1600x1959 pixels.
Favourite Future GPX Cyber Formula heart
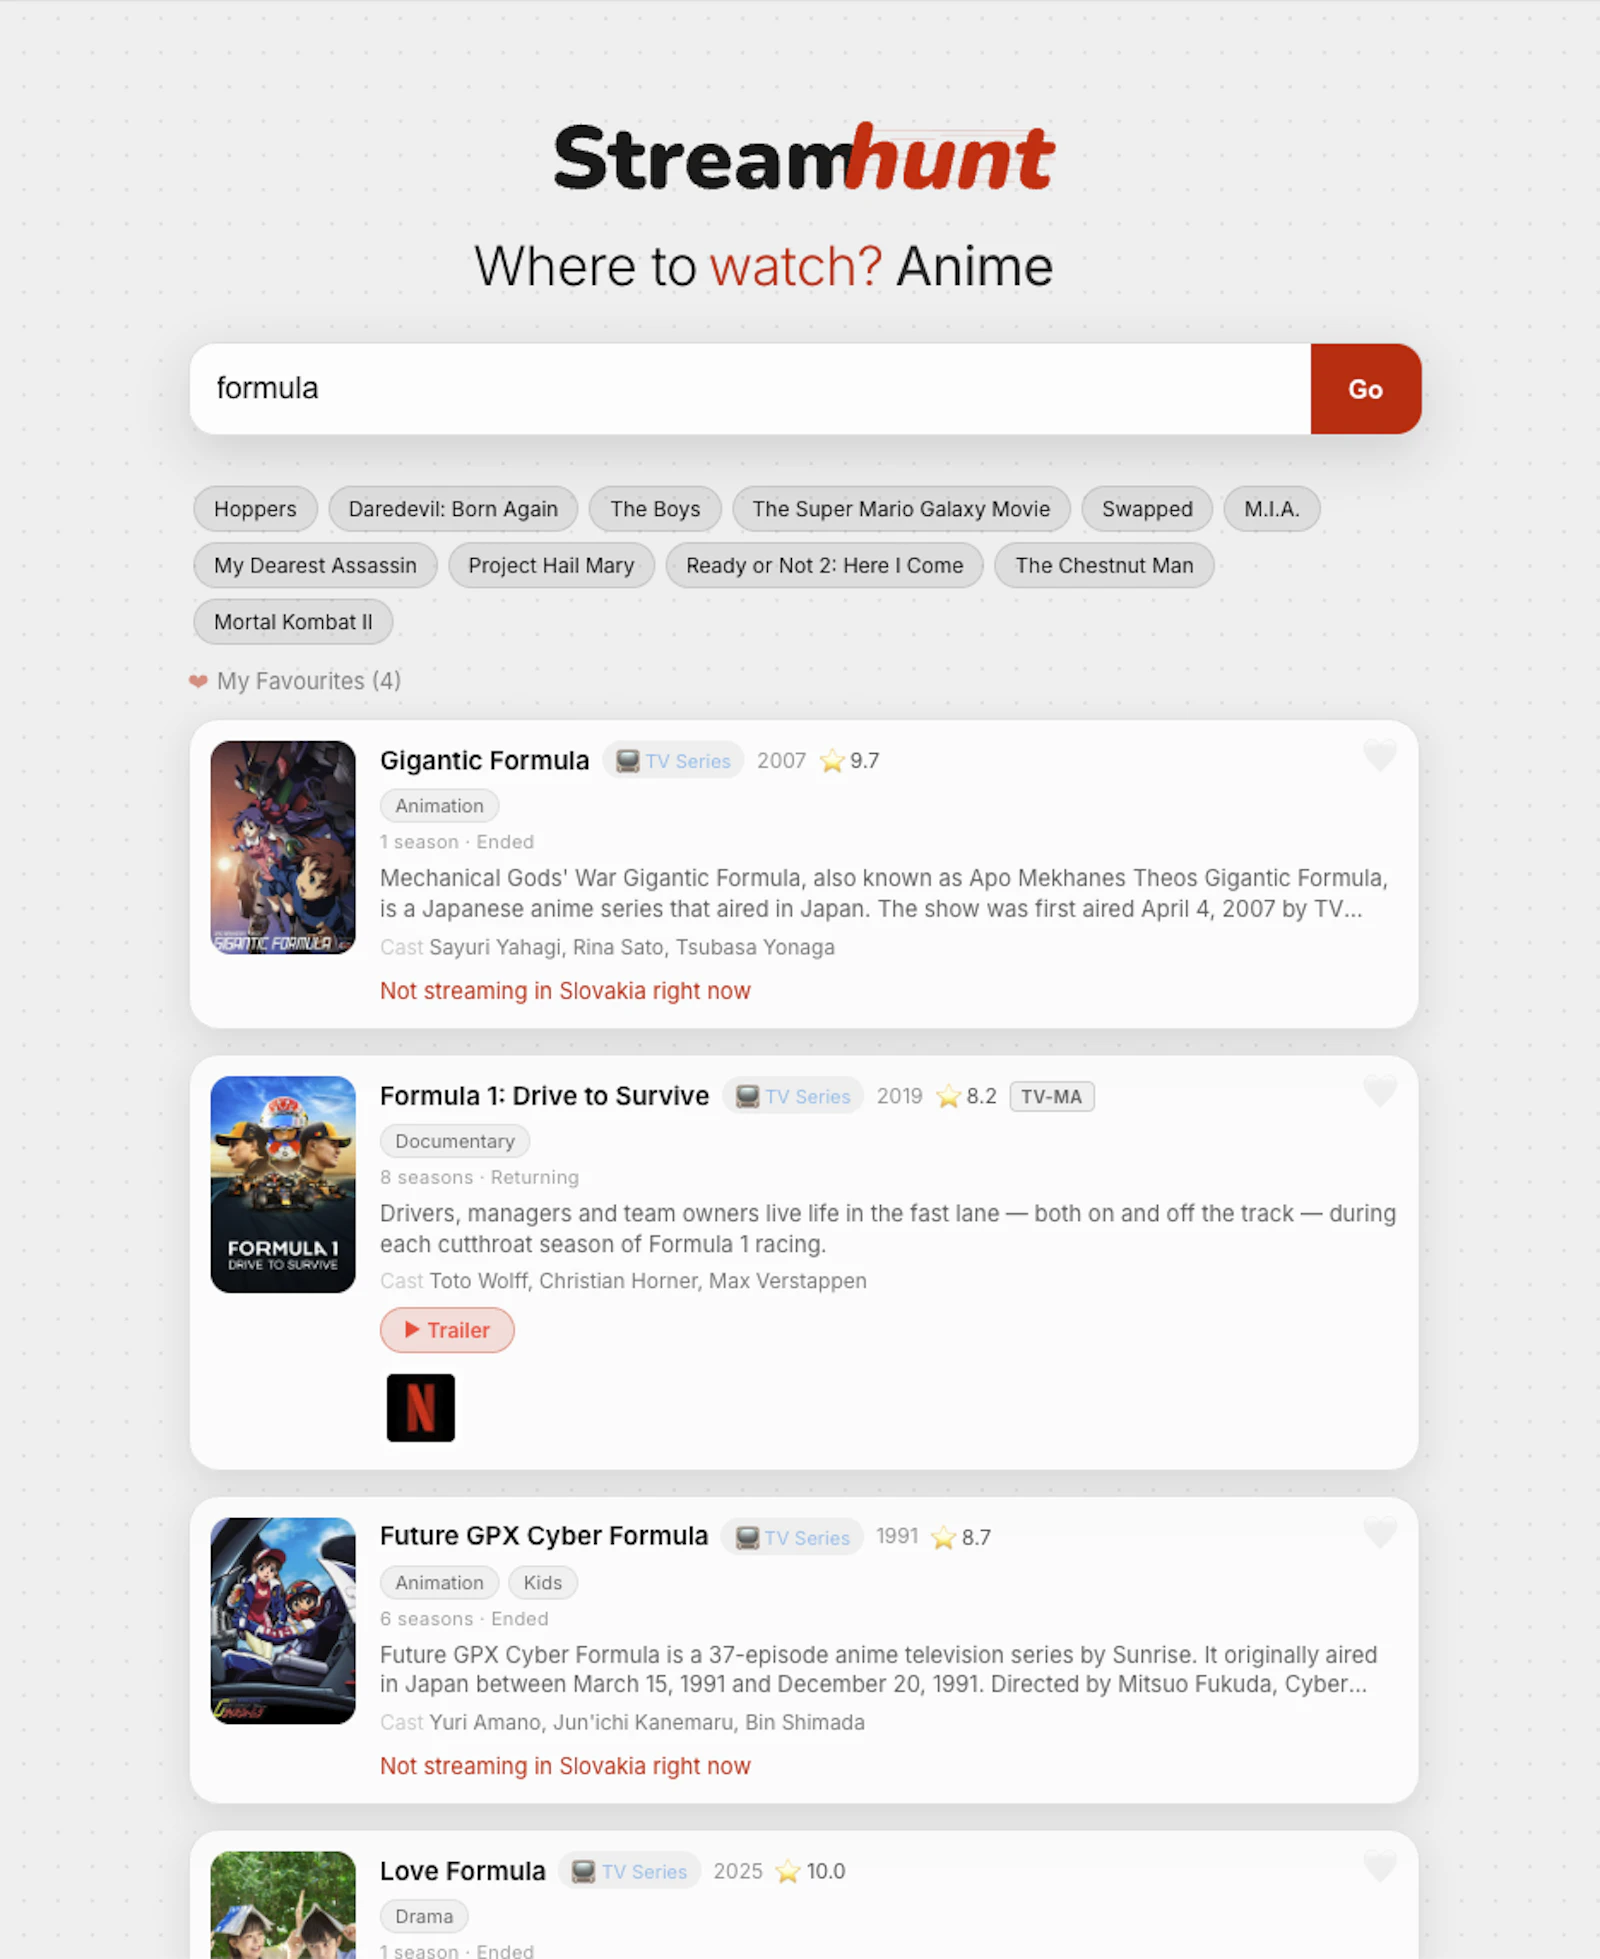click(x=1380, y=1532)
